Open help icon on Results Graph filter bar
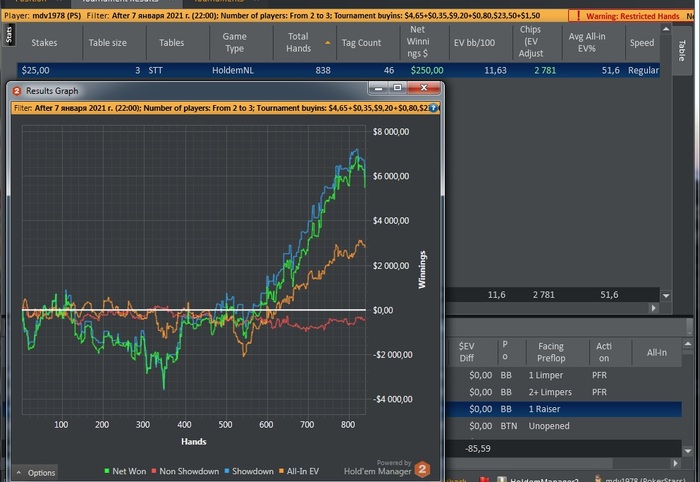The height and width of the screenshot is (482, 700). tap(433, 108)
